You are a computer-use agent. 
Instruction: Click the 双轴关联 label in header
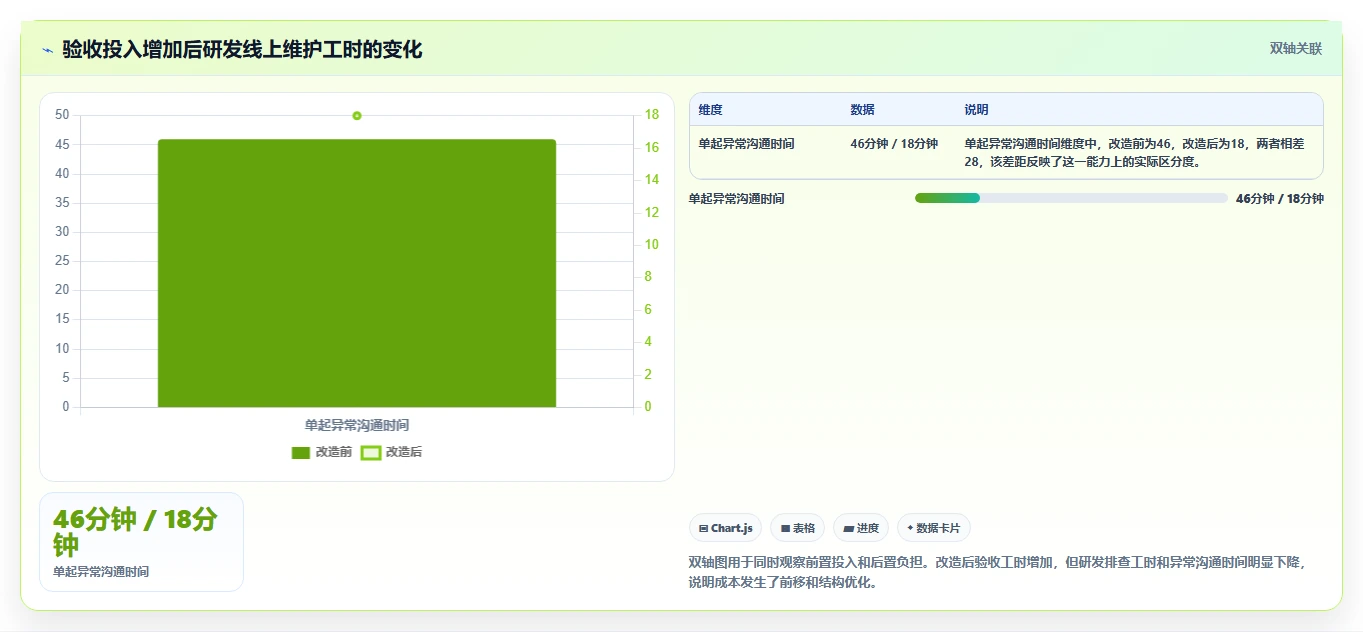point(1296,49)
